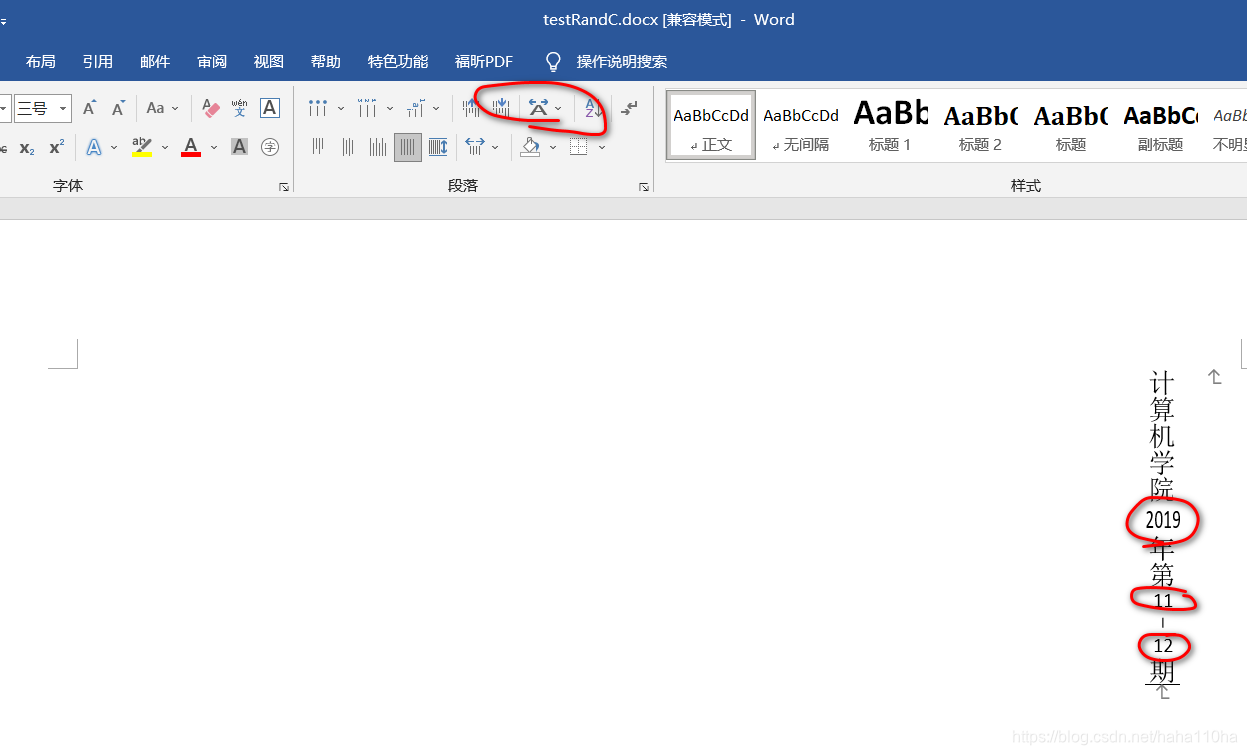Apply the 标题 1 style
The height and width of the screenshot is (755, 1247).
[x=890, y=125]
